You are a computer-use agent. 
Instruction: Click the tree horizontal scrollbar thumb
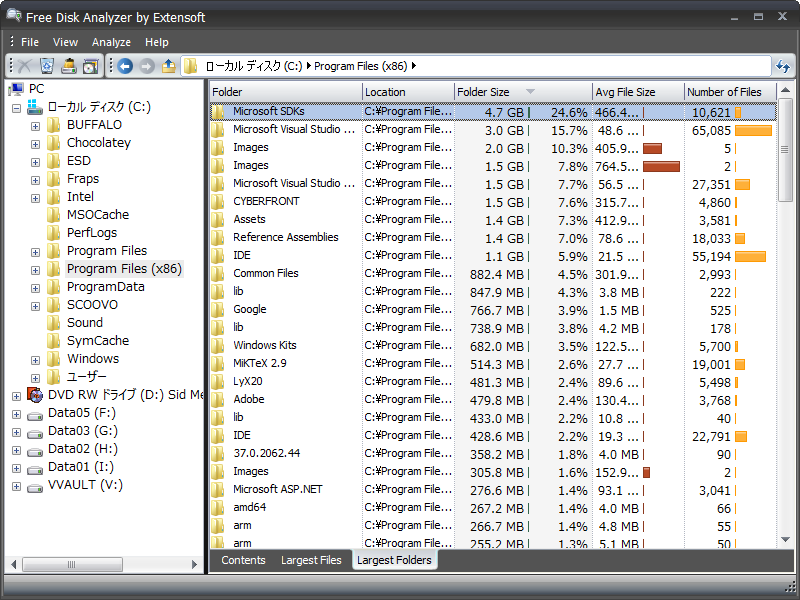(72, 564)
